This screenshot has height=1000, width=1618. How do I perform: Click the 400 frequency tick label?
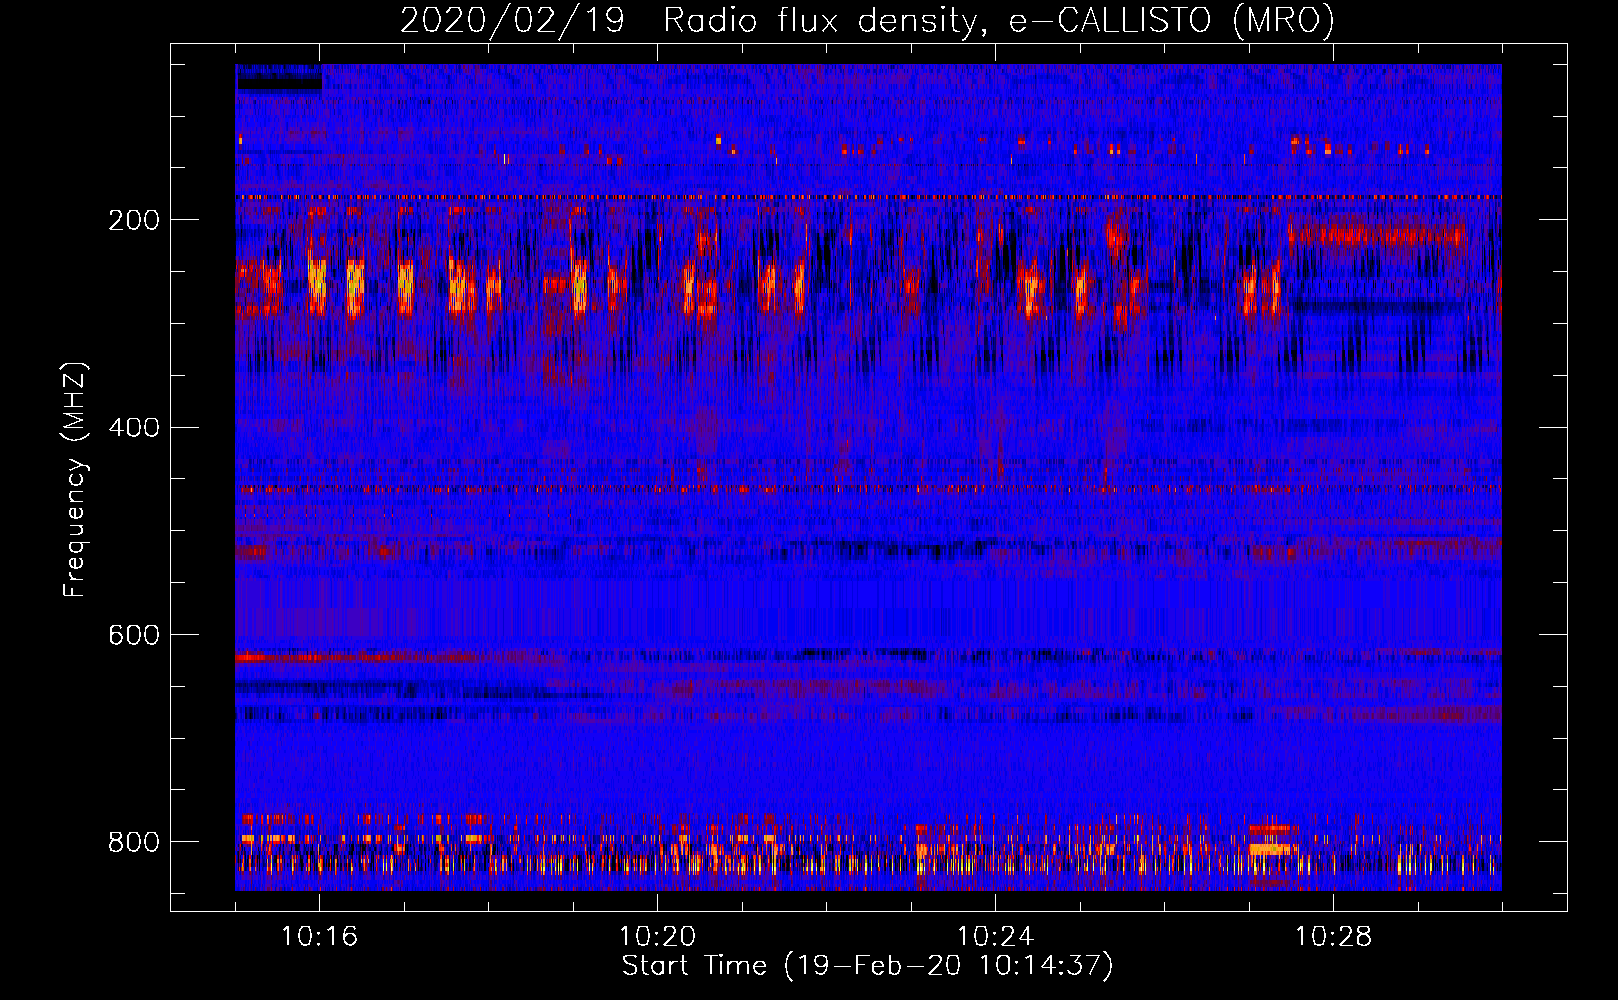click(x=134, y=428)
